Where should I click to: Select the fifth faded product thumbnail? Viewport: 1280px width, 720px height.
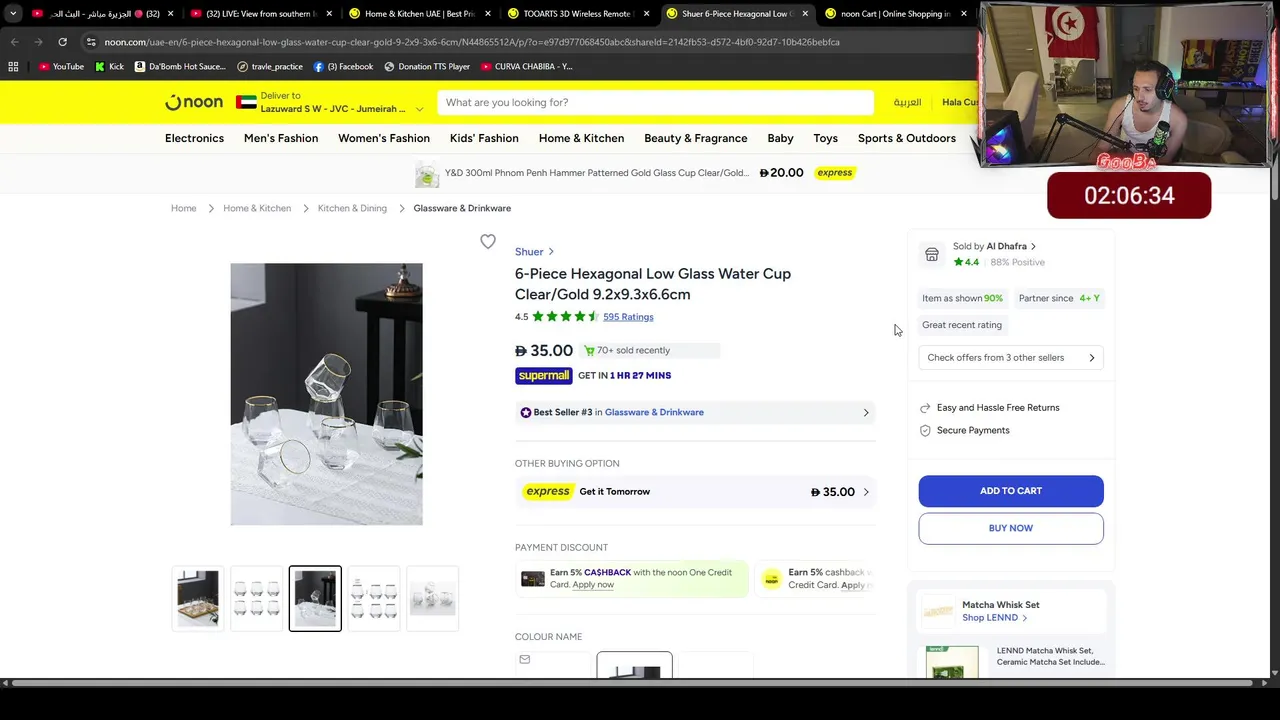(x=433, y=598)
